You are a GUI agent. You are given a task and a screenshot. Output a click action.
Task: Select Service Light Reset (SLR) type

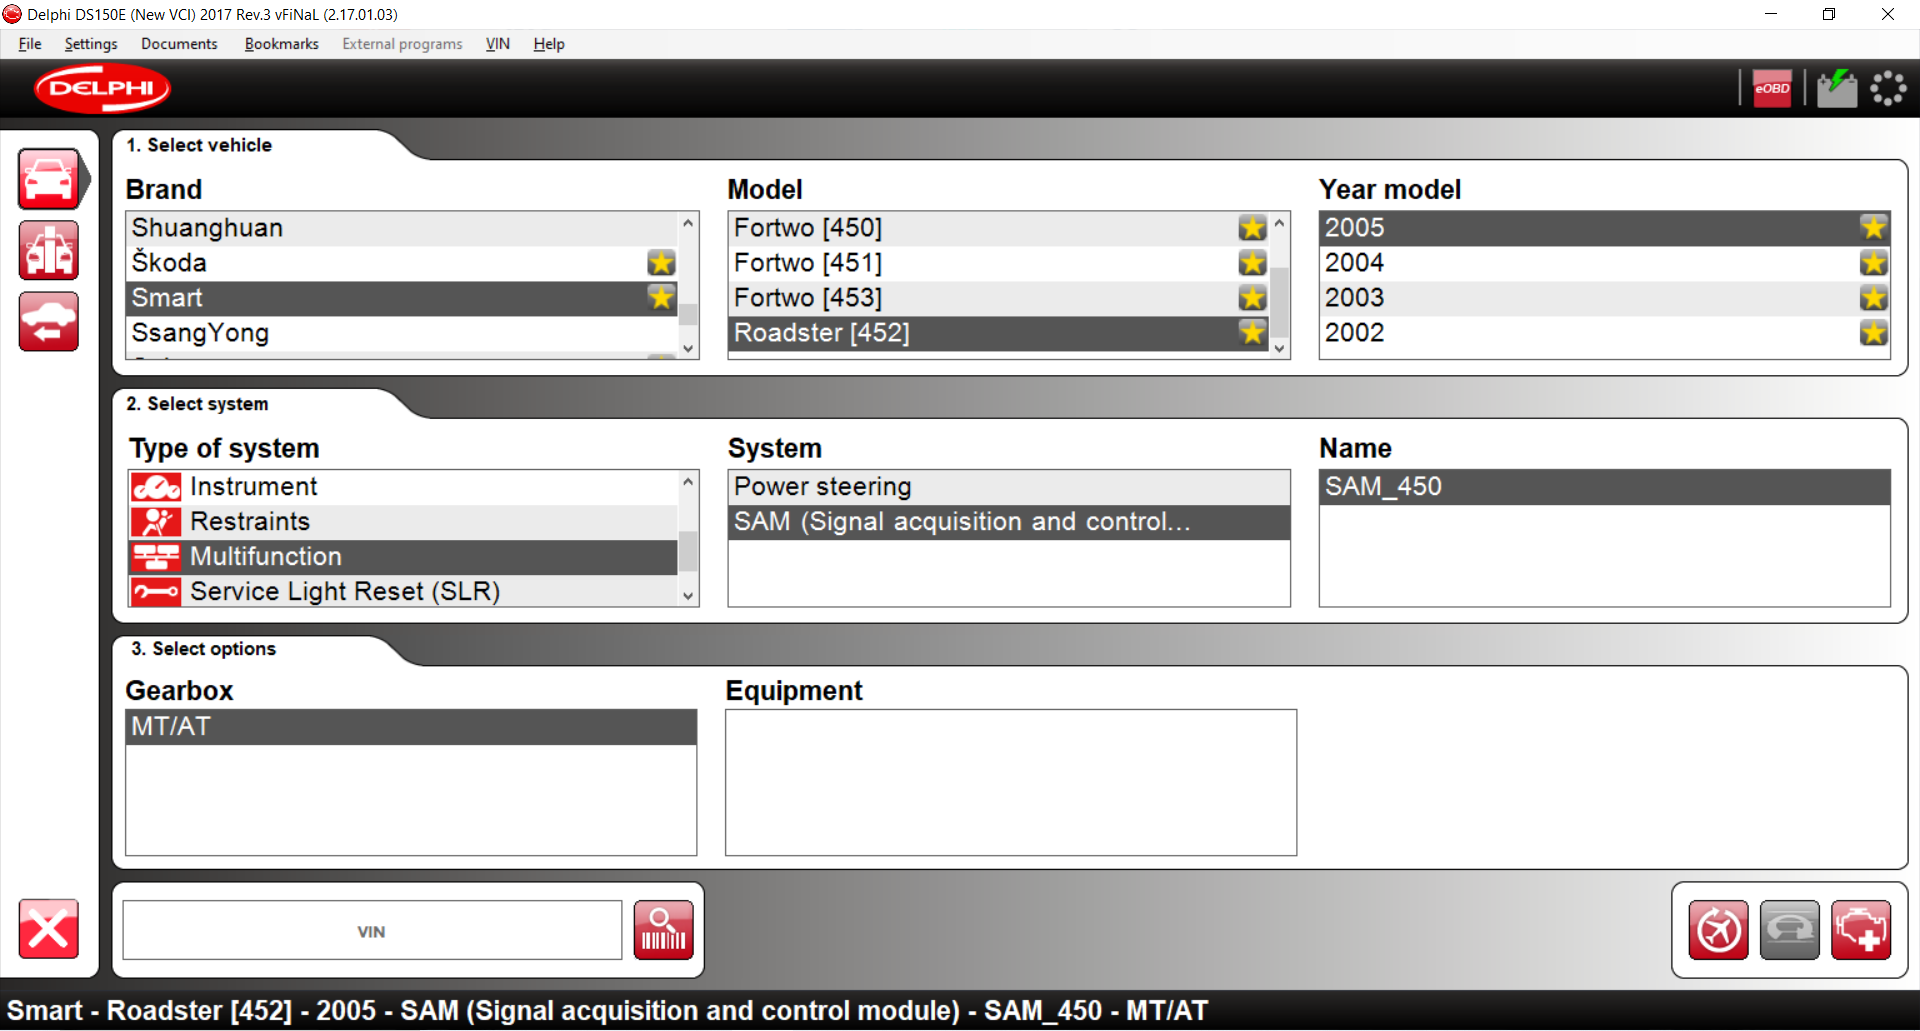pos(344,592)
